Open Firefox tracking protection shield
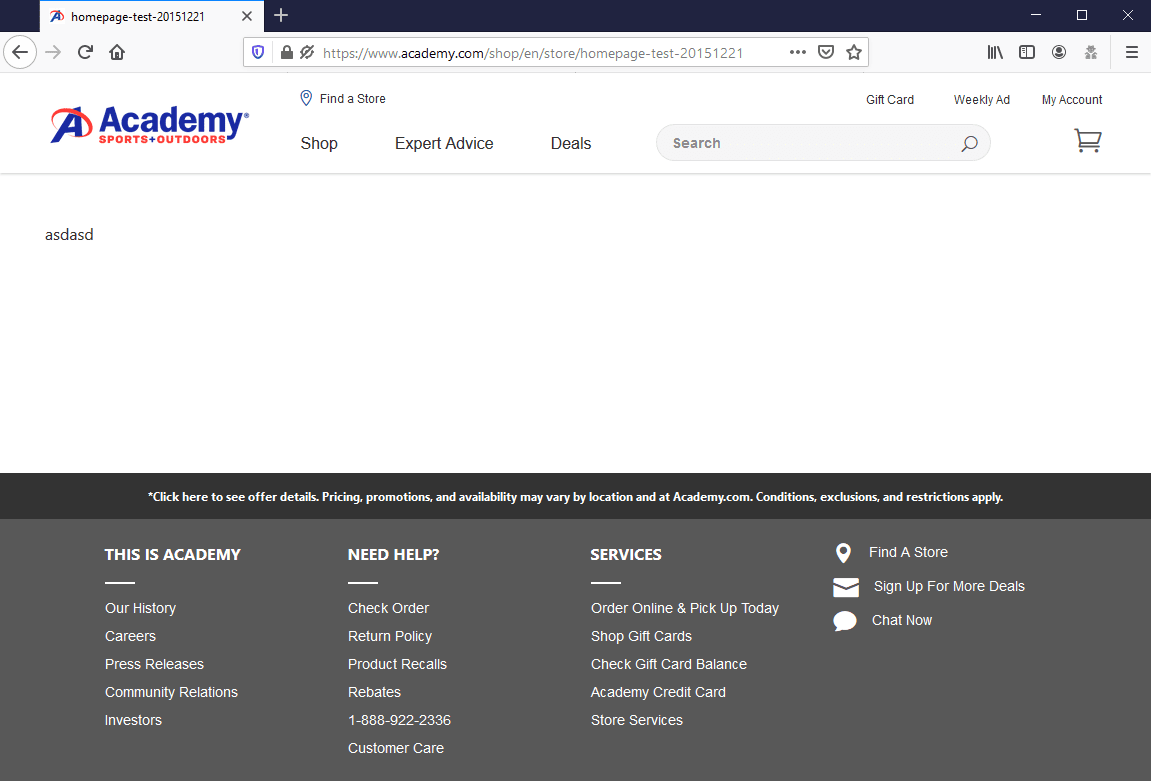This screenshot has width=1151, height=781. [258, 53]
